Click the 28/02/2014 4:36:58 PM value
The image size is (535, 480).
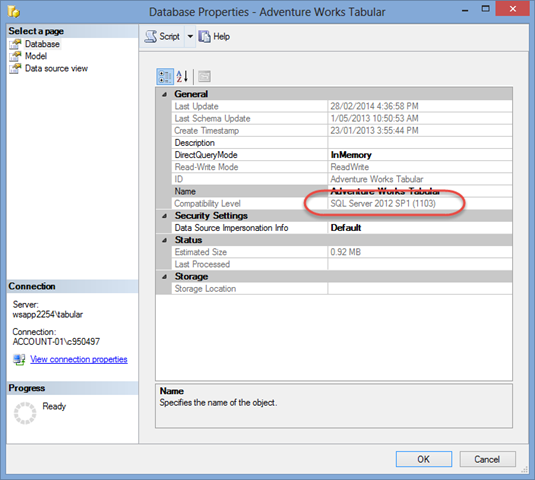coord(374,106)
